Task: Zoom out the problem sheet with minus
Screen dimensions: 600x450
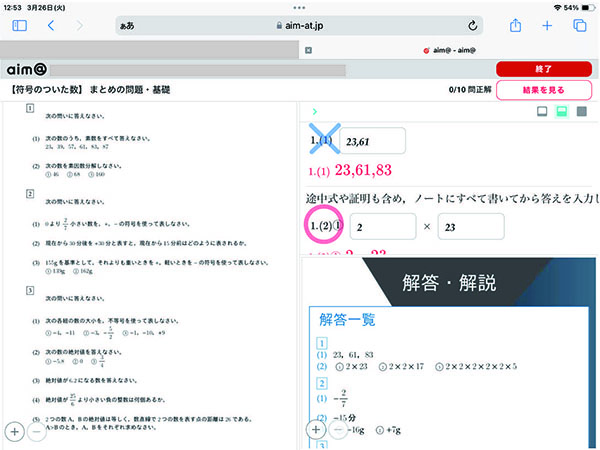Action: (37, 432)
